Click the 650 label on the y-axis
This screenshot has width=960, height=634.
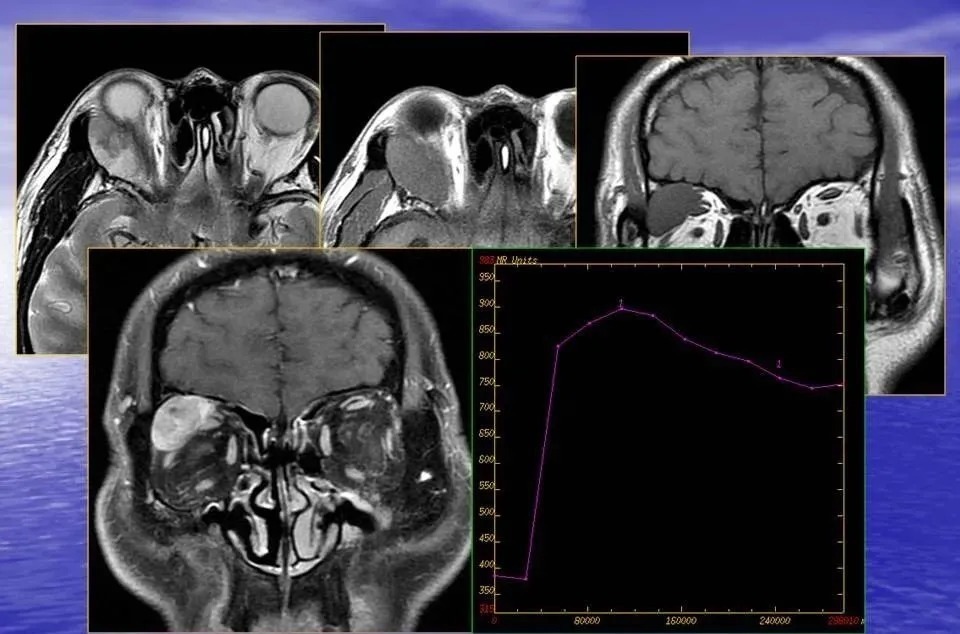pos(486,435)
